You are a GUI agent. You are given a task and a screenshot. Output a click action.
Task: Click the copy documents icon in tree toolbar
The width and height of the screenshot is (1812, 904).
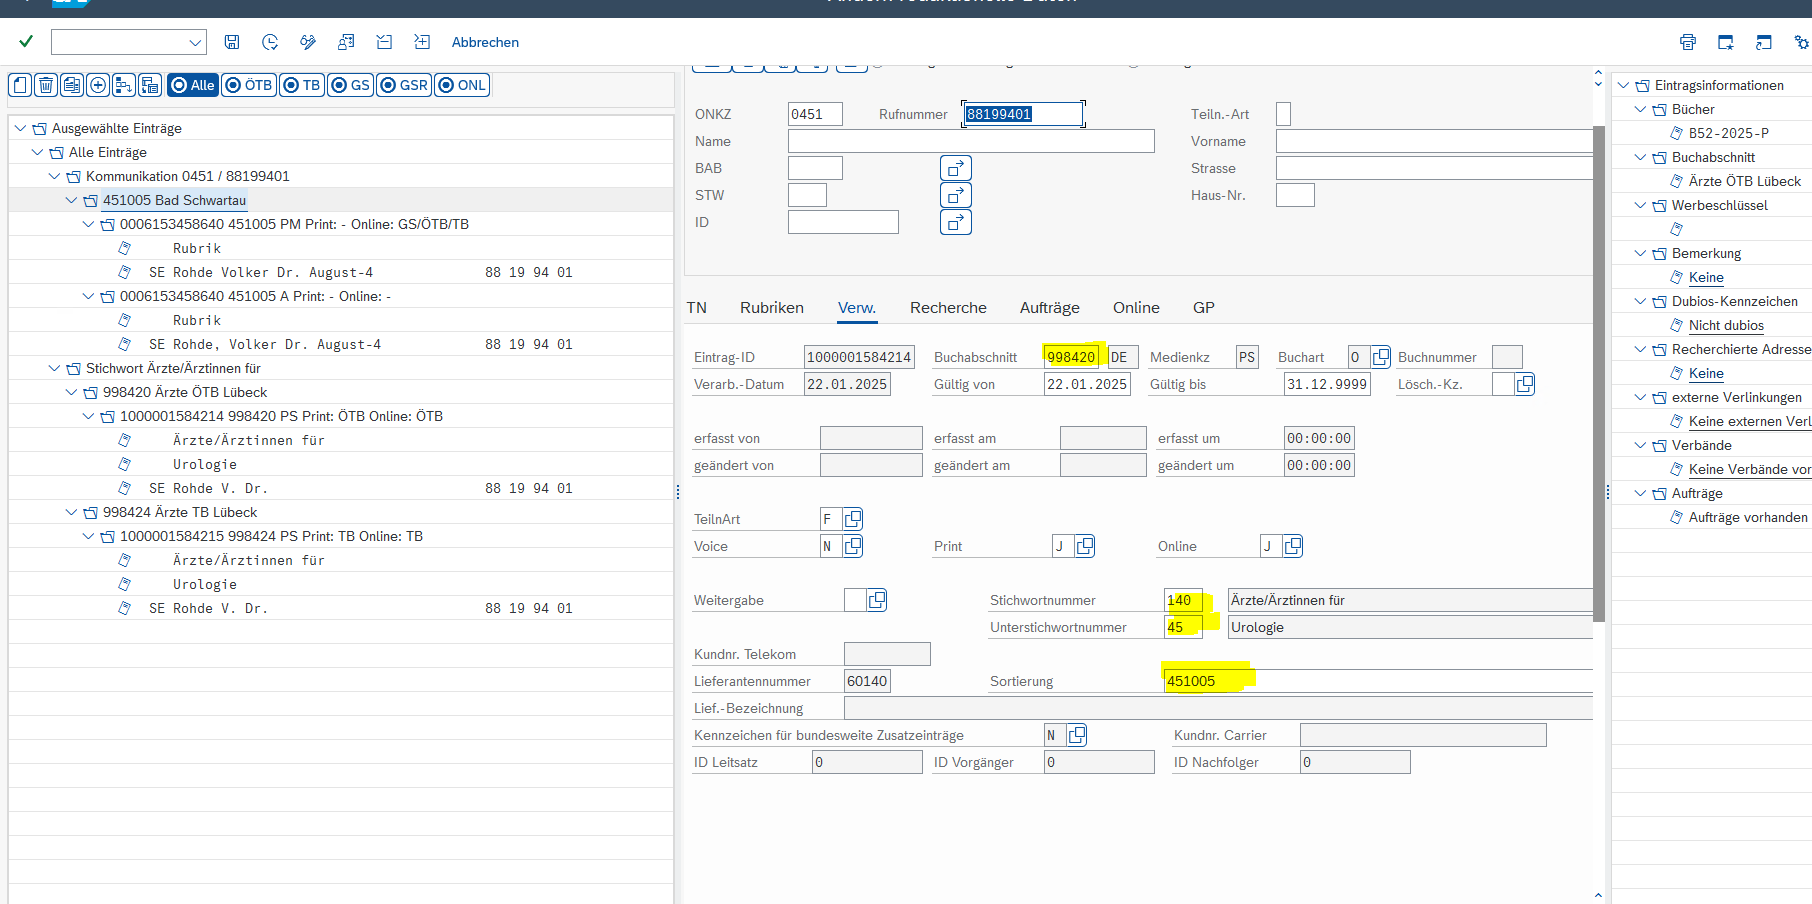[x=72, y=85]
